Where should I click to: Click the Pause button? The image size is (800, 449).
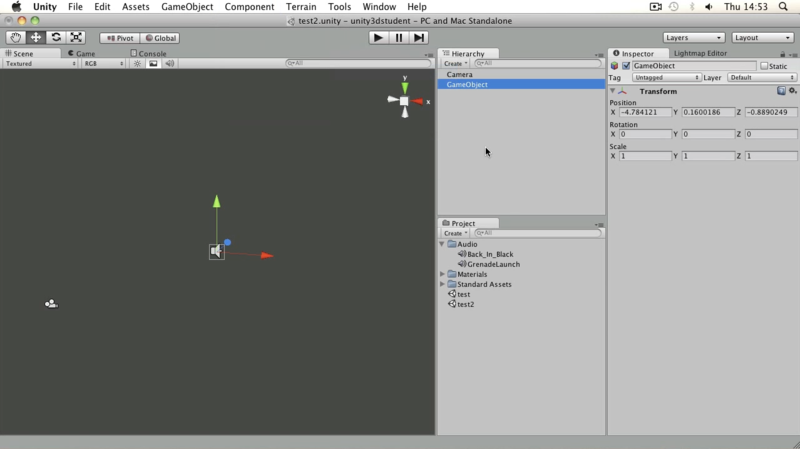pyautogui.click(x=398, y=38)
